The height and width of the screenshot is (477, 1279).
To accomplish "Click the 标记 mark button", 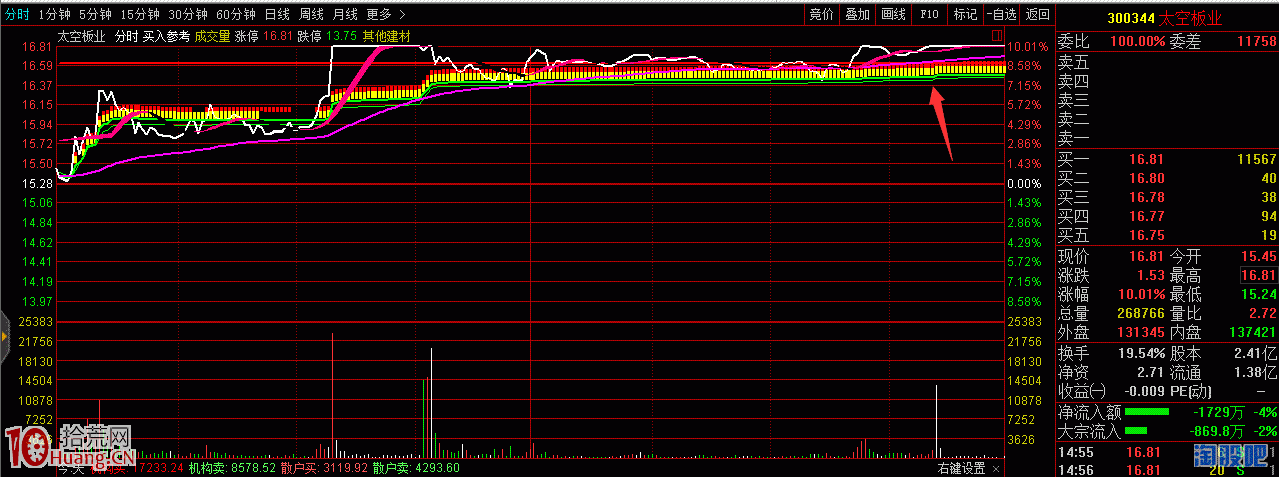I will pos(965,14).
